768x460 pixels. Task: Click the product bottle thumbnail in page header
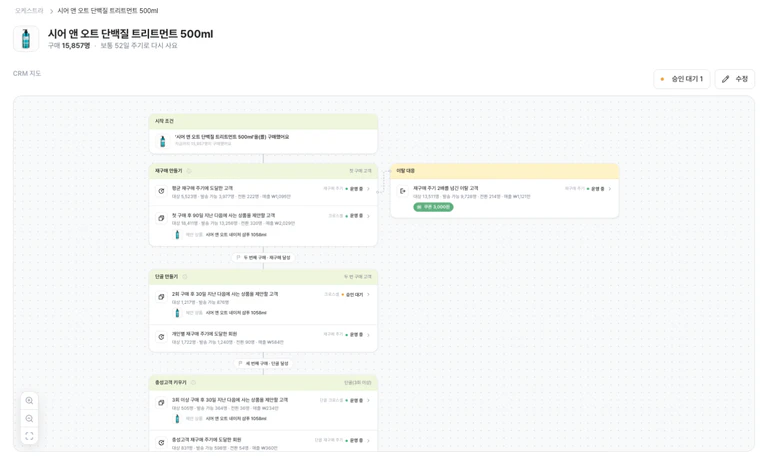26,39
